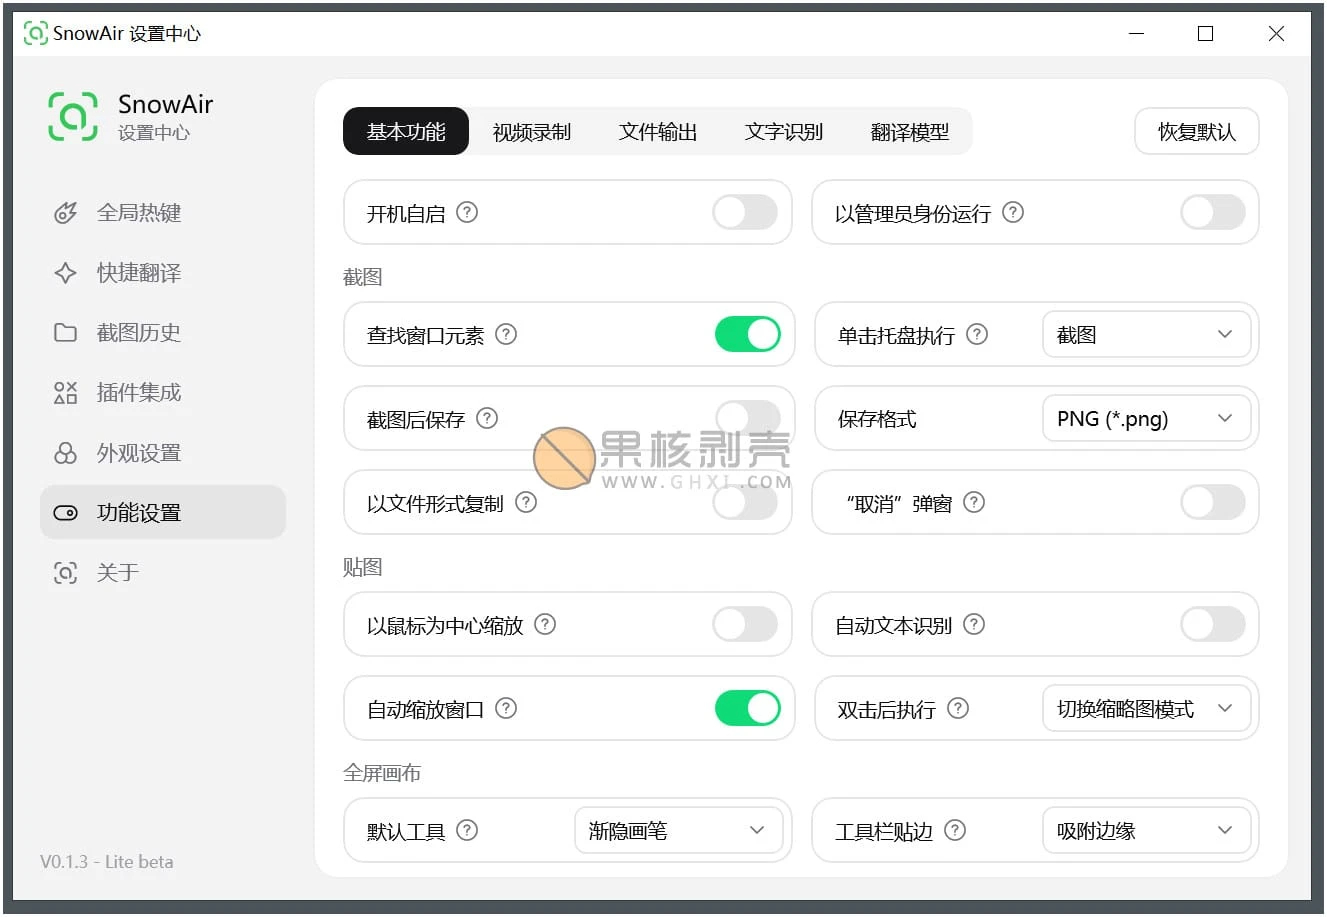Navigate to 插件集成
Screen dimensions: 1327x917
coord(163,393)
